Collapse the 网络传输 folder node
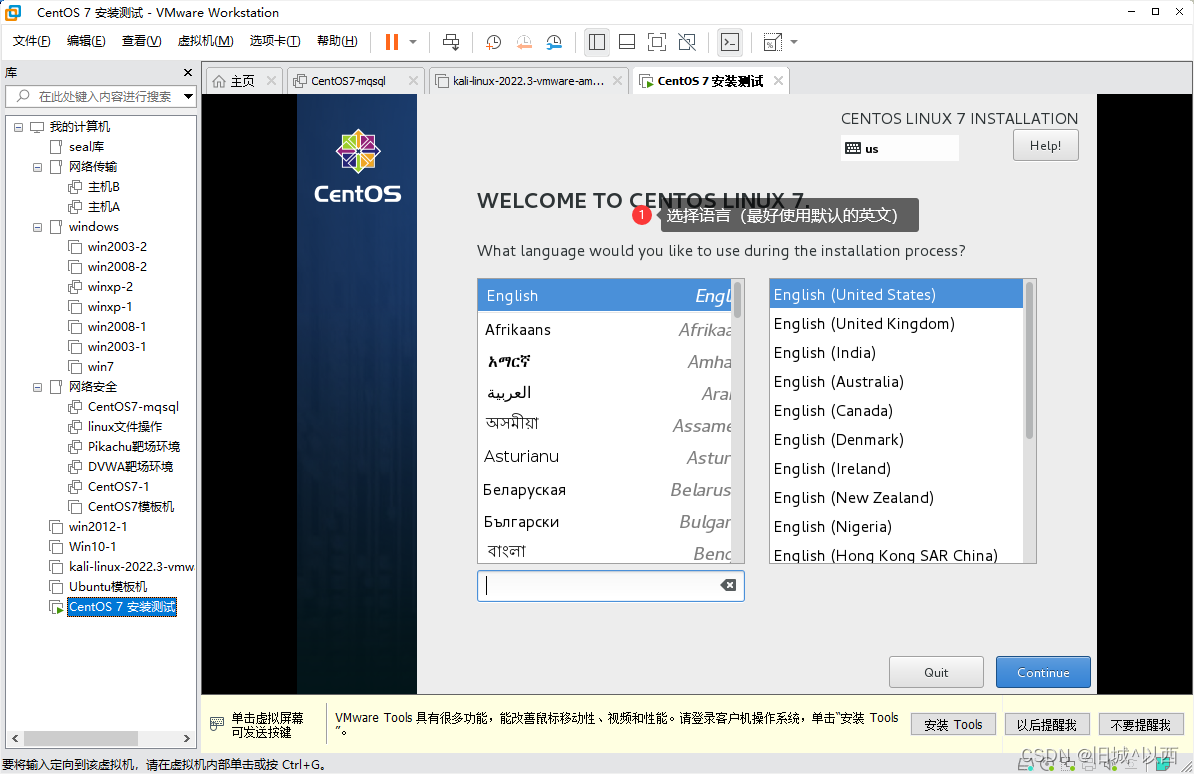 click(x=37, y=167)
